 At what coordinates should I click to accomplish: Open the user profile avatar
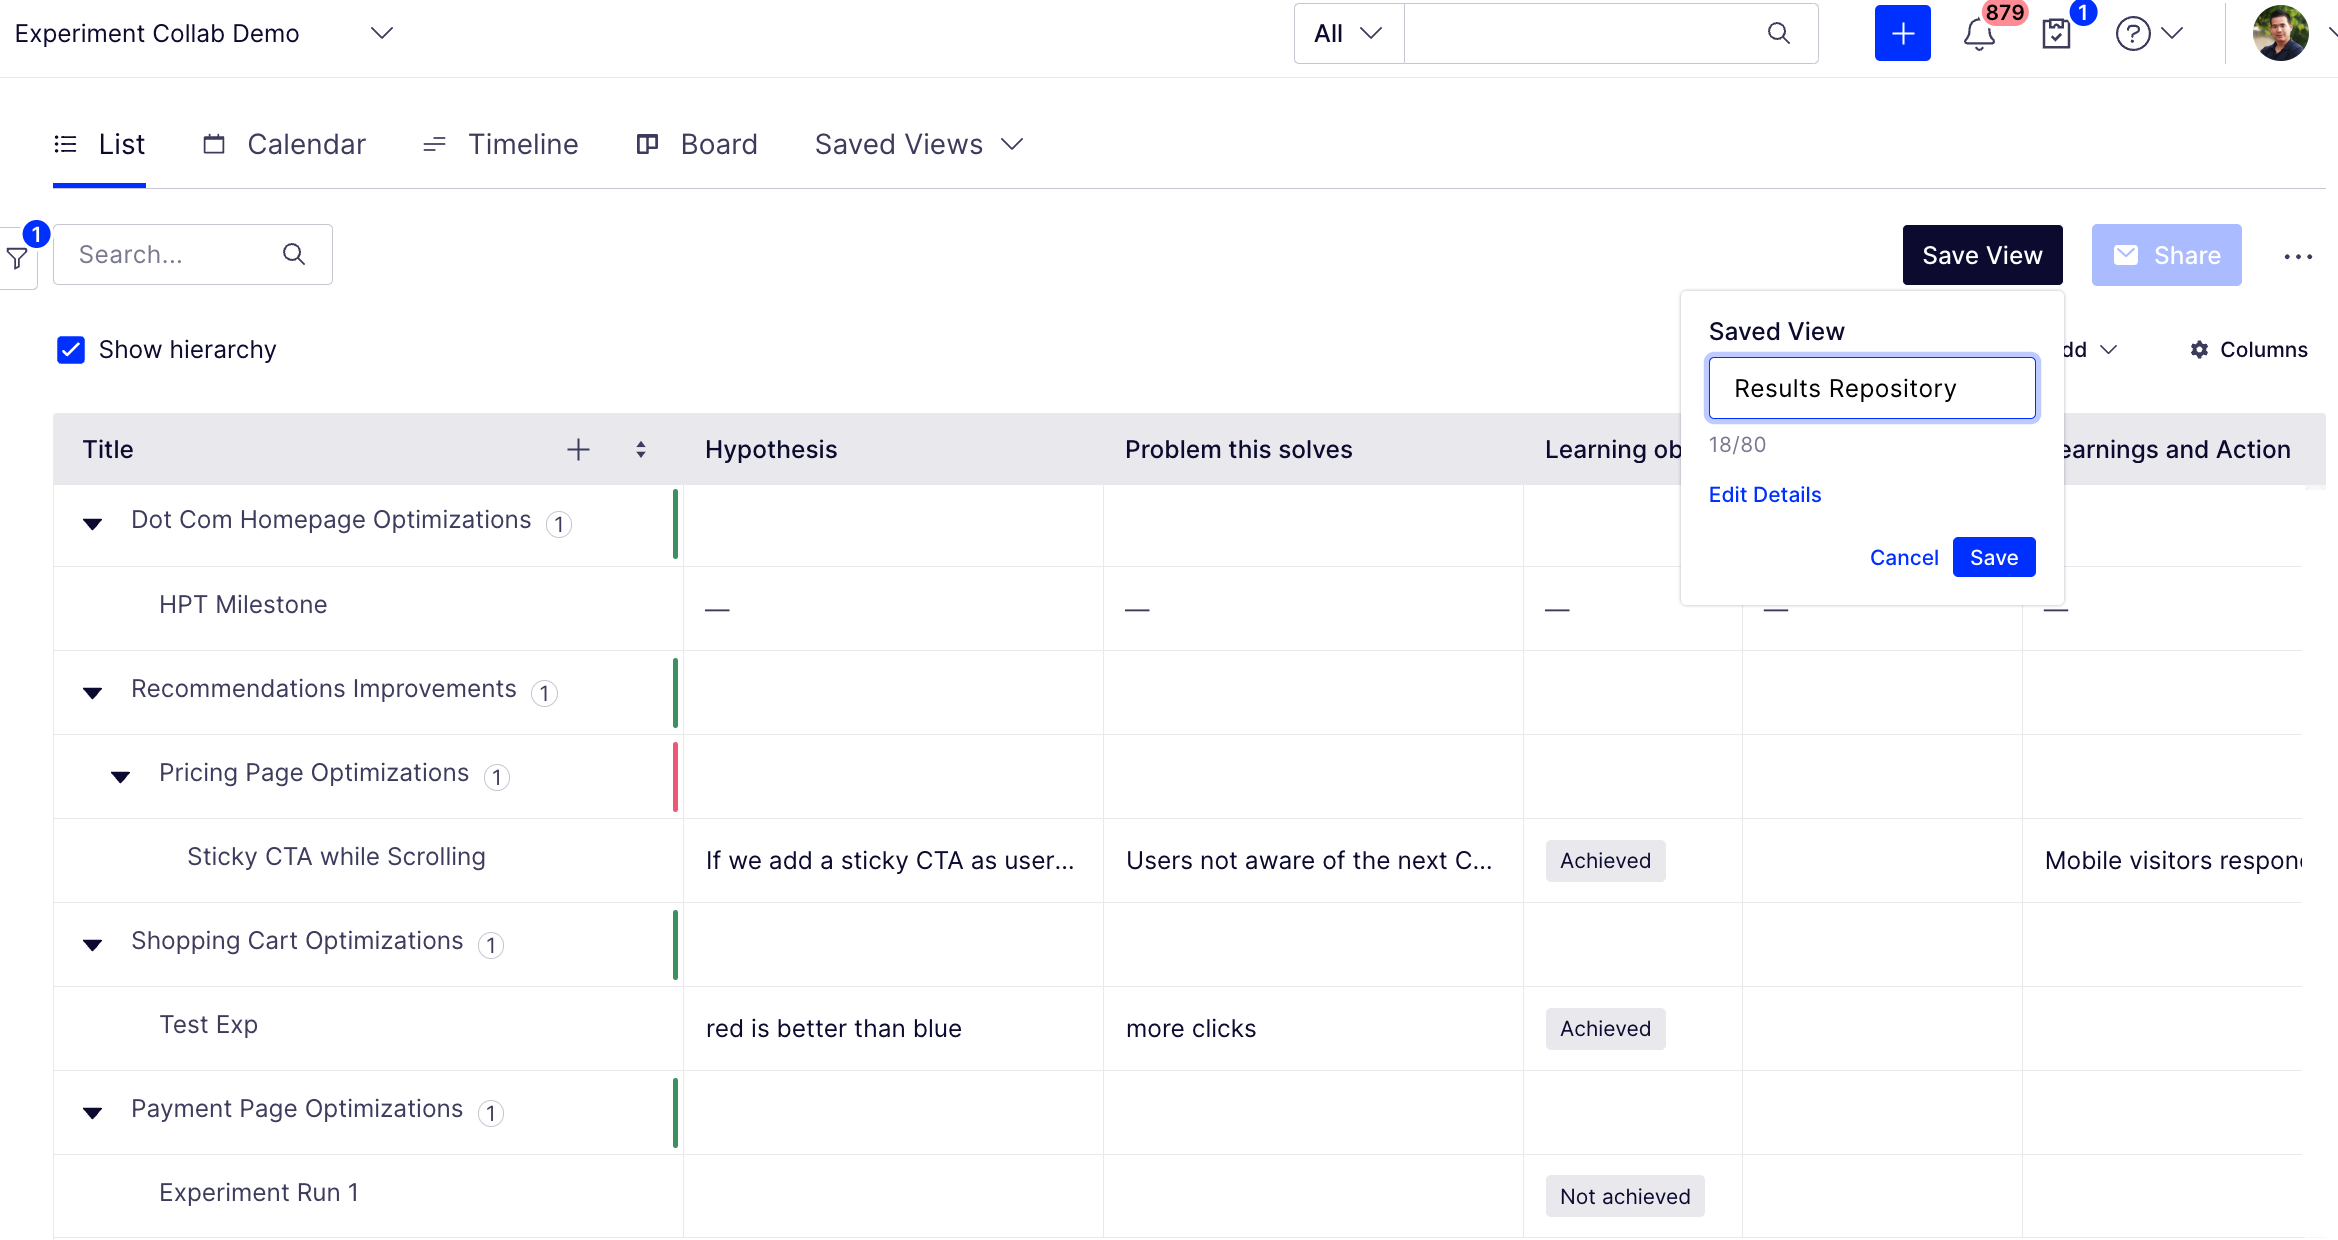pyautogui.click(x=2280, y=33)
